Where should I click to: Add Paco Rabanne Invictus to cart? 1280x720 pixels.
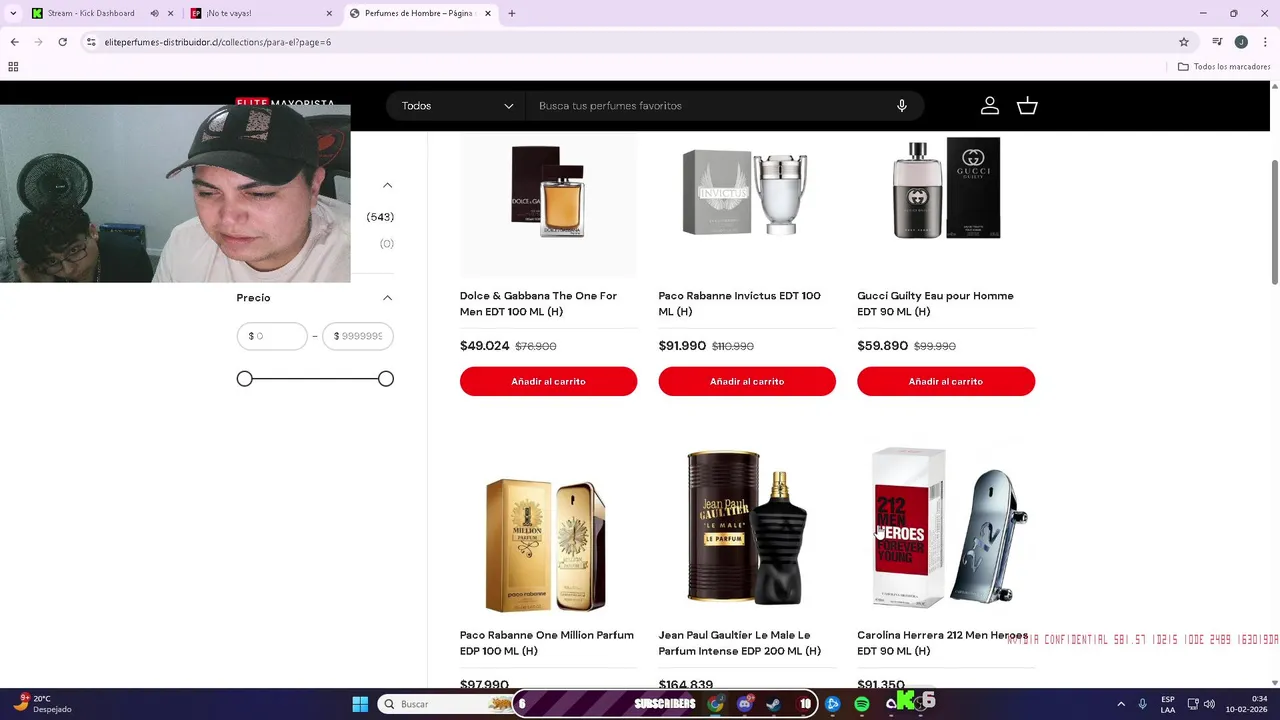tap(747, 381)
